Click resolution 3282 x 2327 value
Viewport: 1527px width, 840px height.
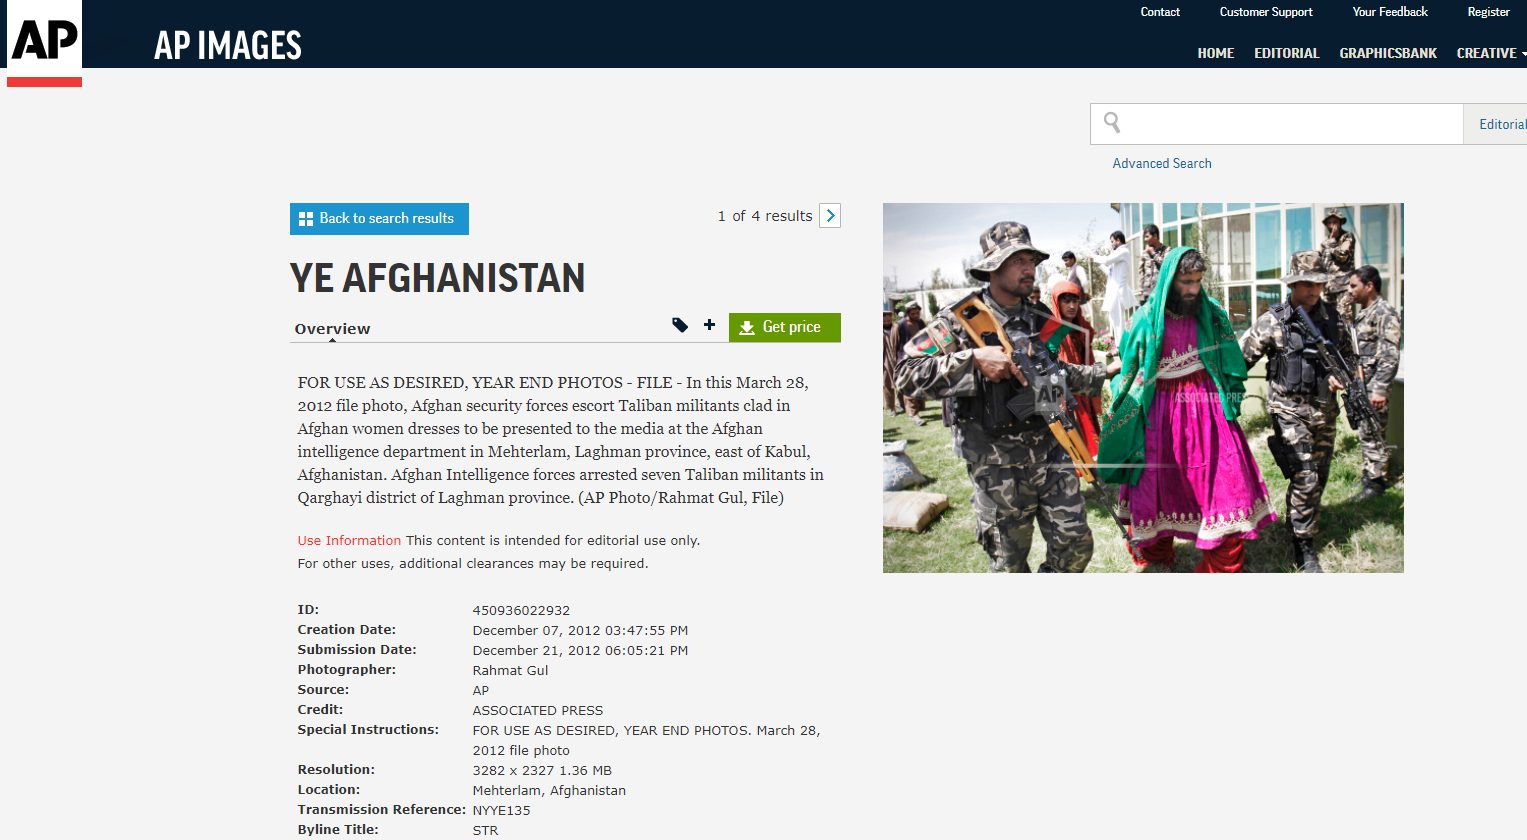click(542, 770)
